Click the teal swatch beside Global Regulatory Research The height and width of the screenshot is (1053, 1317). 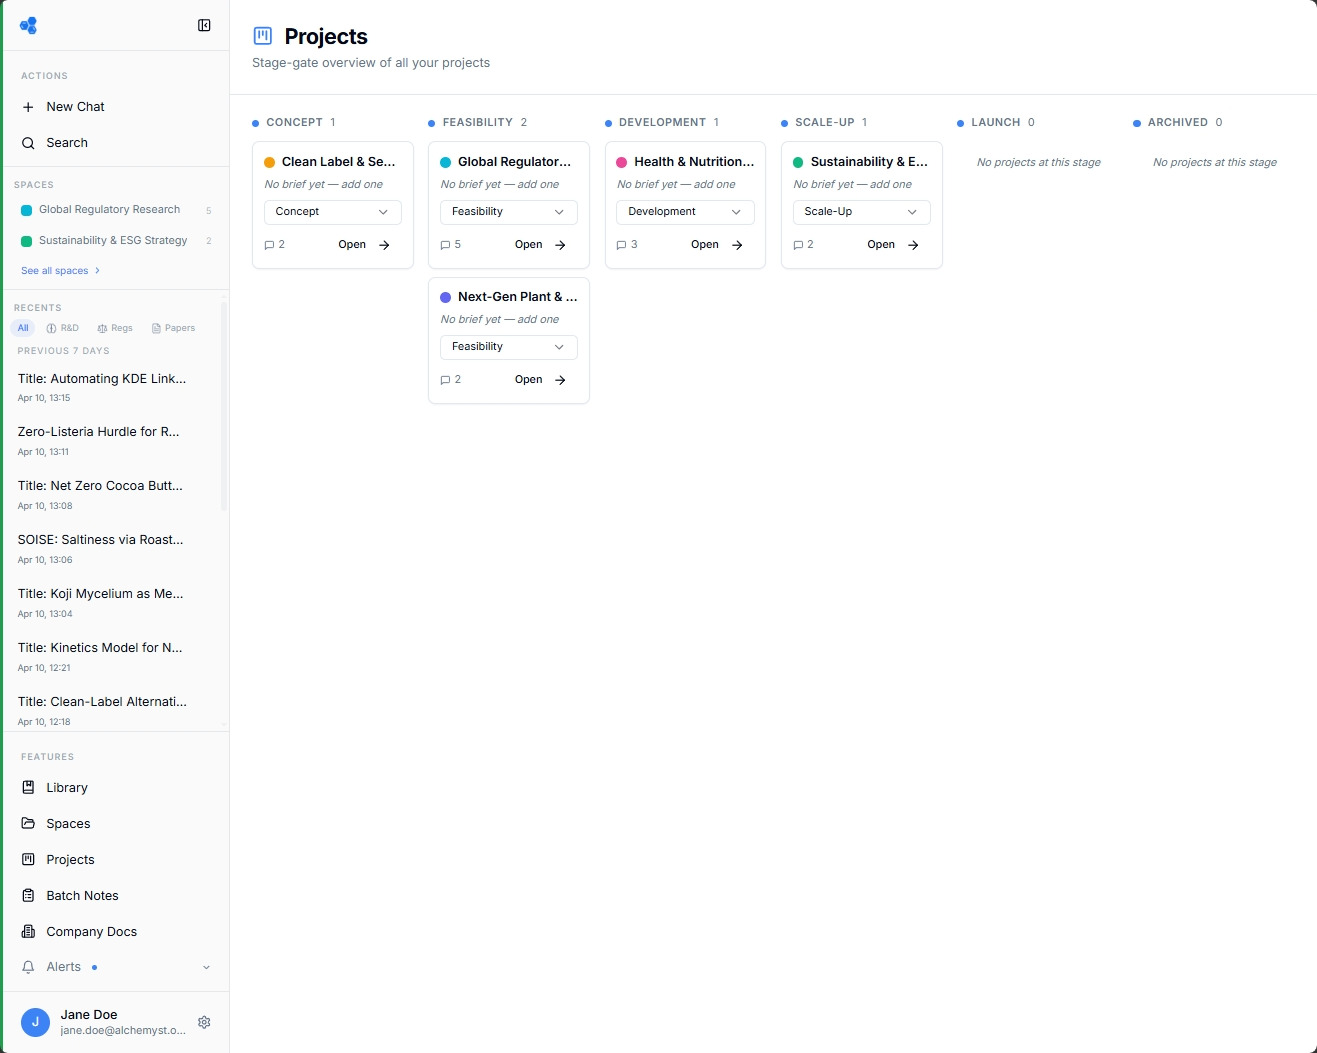[x=25, y=210]
